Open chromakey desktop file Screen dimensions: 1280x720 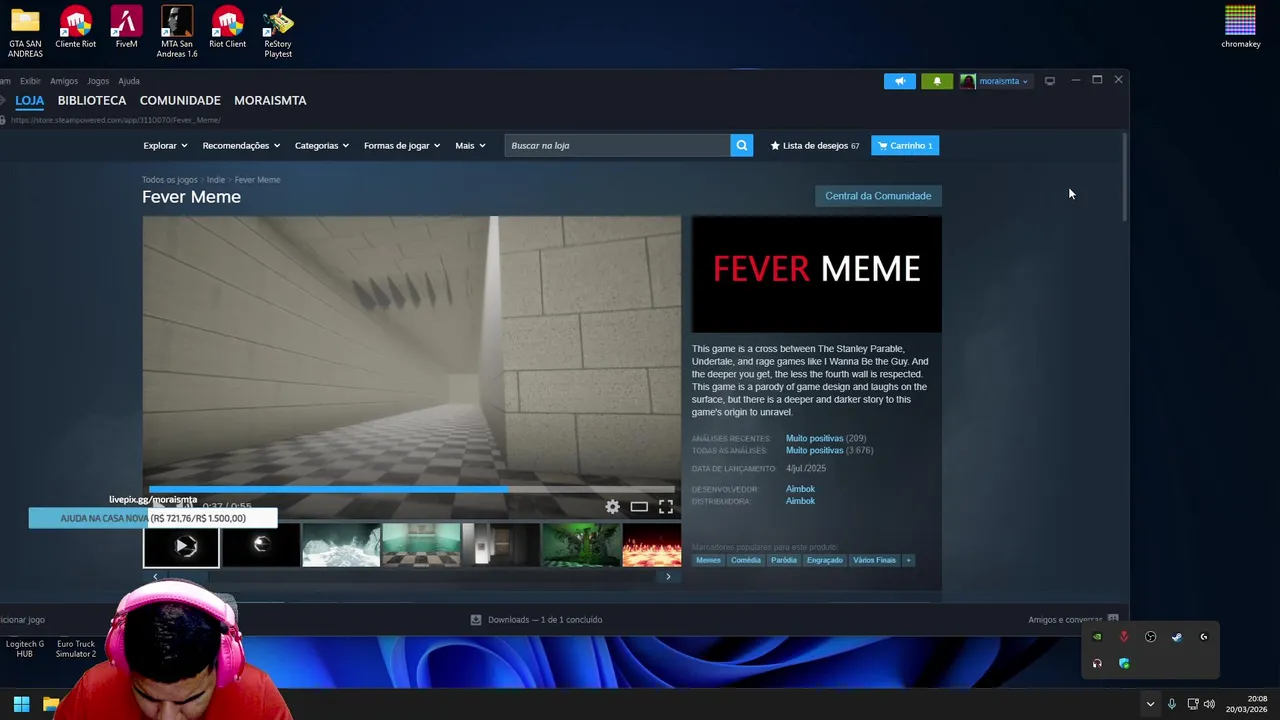coord(1240,27)
